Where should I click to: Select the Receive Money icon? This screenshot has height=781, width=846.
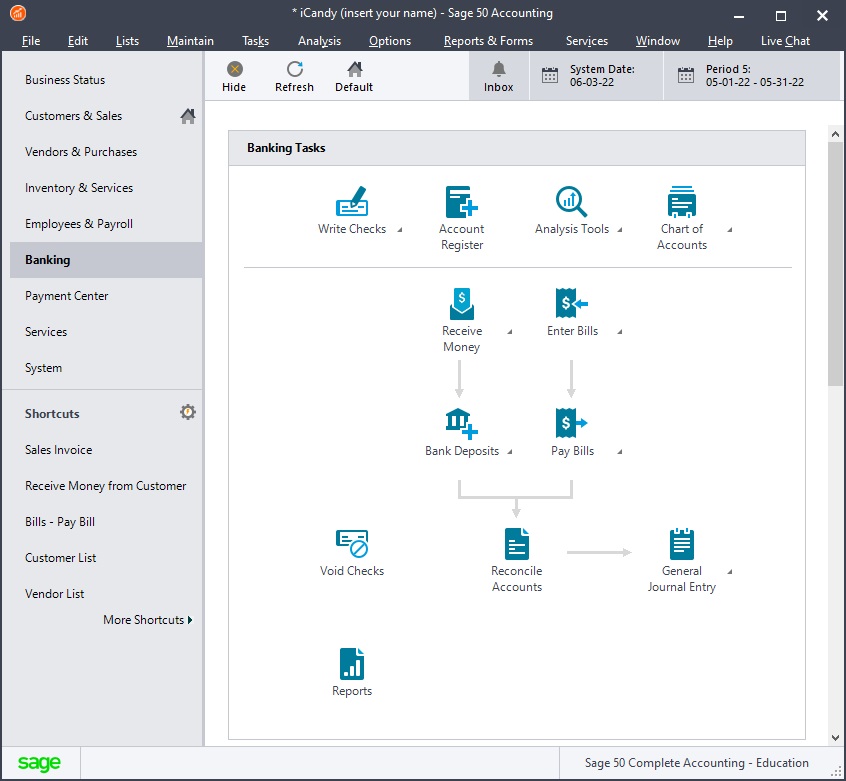tap(461, 304)
